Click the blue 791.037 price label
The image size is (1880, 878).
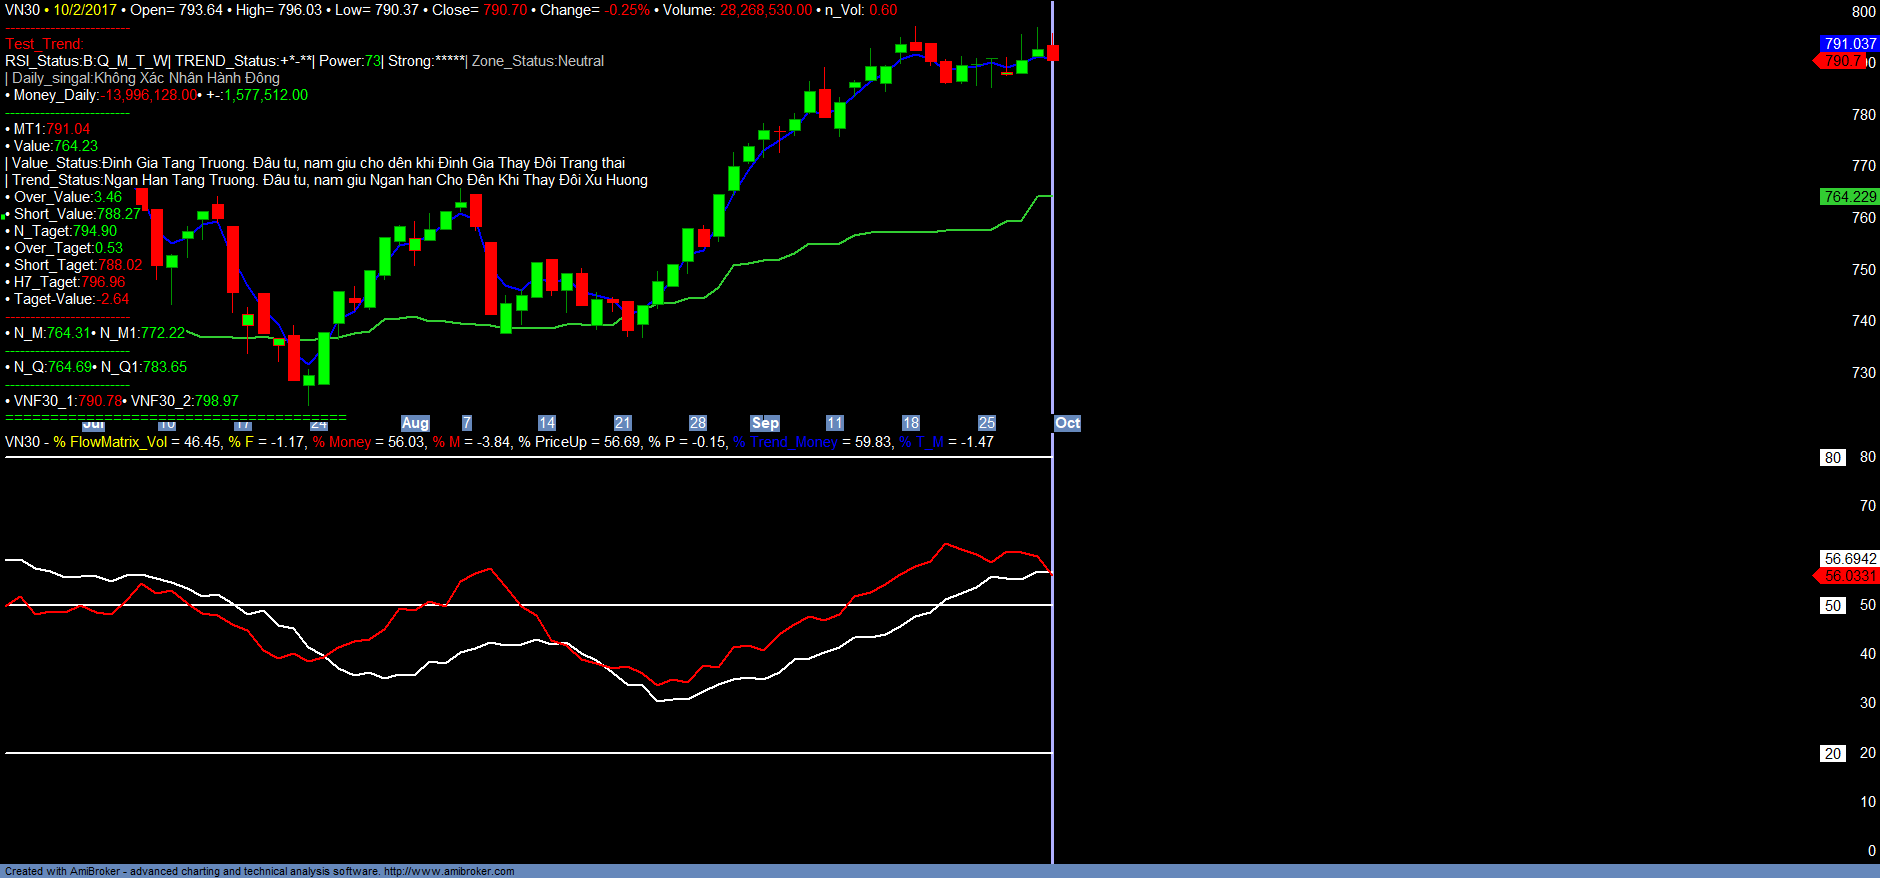coord(1849,44)
